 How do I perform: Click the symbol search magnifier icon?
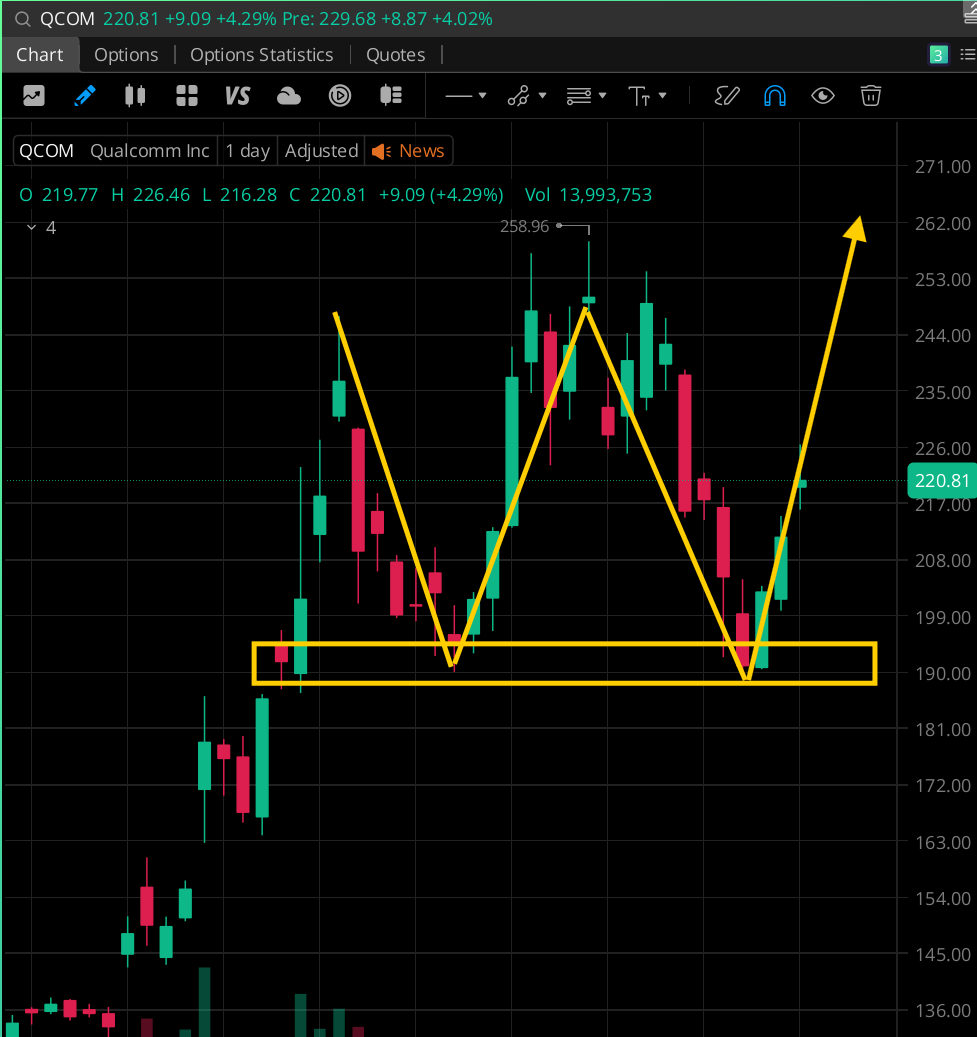tap(22, 19)
